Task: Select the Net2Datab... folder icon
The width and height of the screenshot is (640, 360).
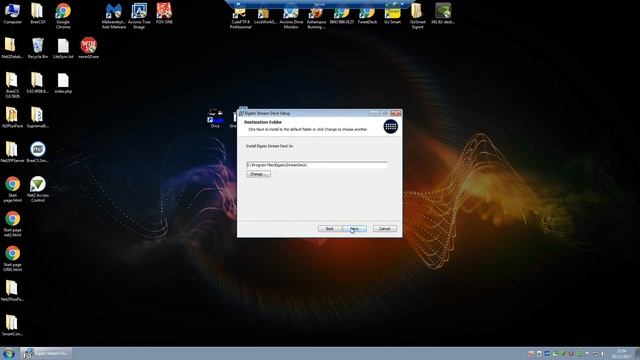Action: click(x=12, y=48)
